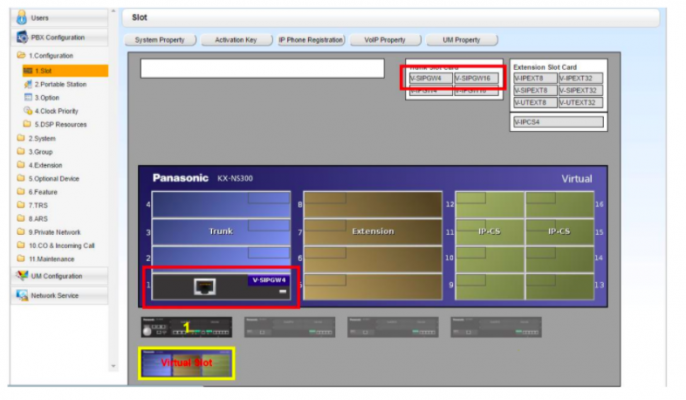The height and width of the screenshot is (400, 686).
Task: Choose the V-SIPEXT8 extension card
Action: click(x=534, y=90)
